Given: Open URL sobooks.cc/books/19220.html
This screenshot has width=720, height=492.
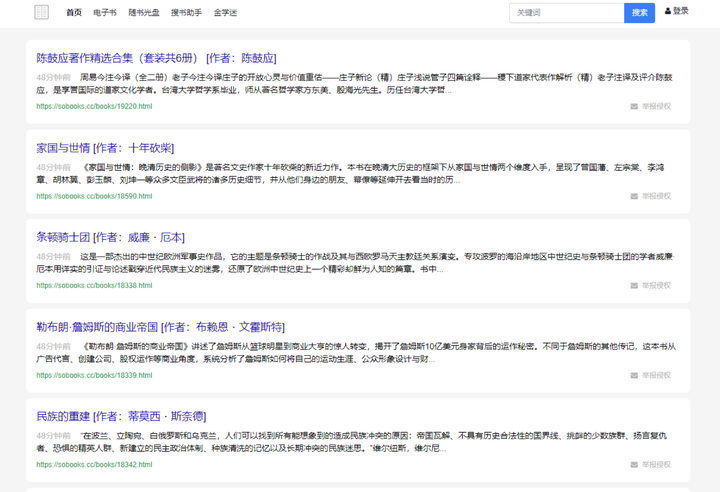Looking at the screenshot, I should 94,106.
